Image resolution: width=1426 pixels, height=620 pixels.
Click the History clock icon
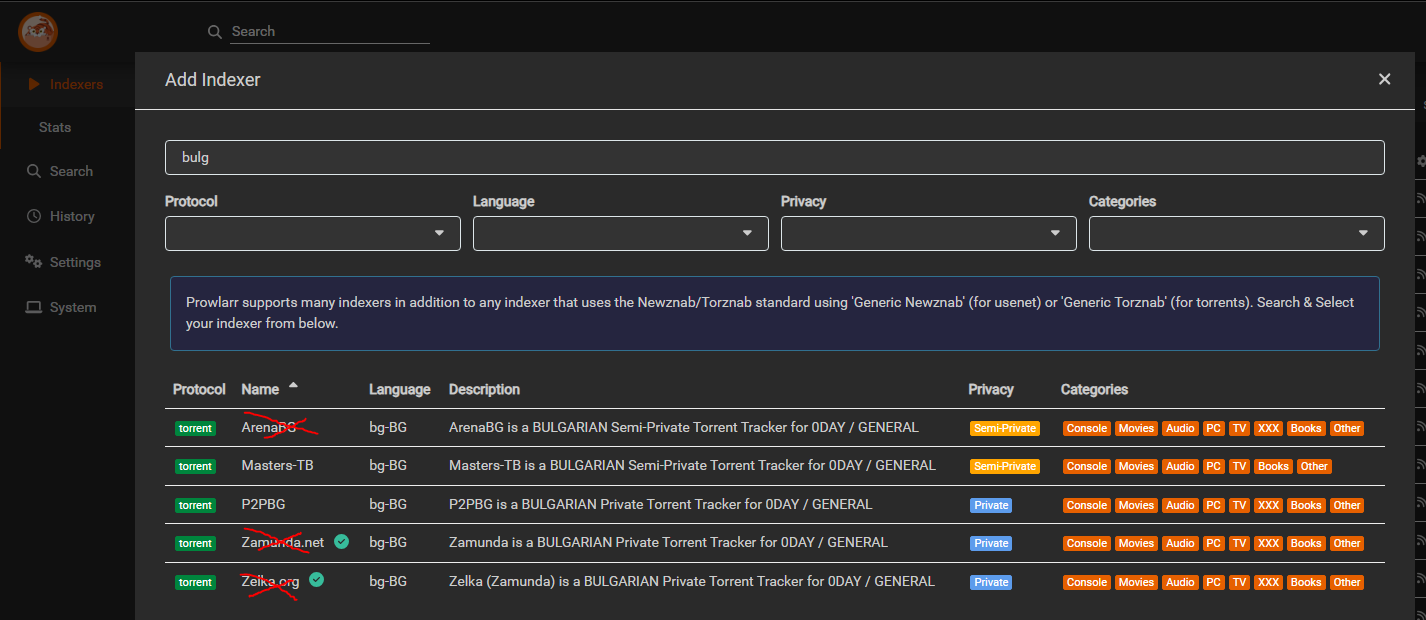[x=33, y=216]
